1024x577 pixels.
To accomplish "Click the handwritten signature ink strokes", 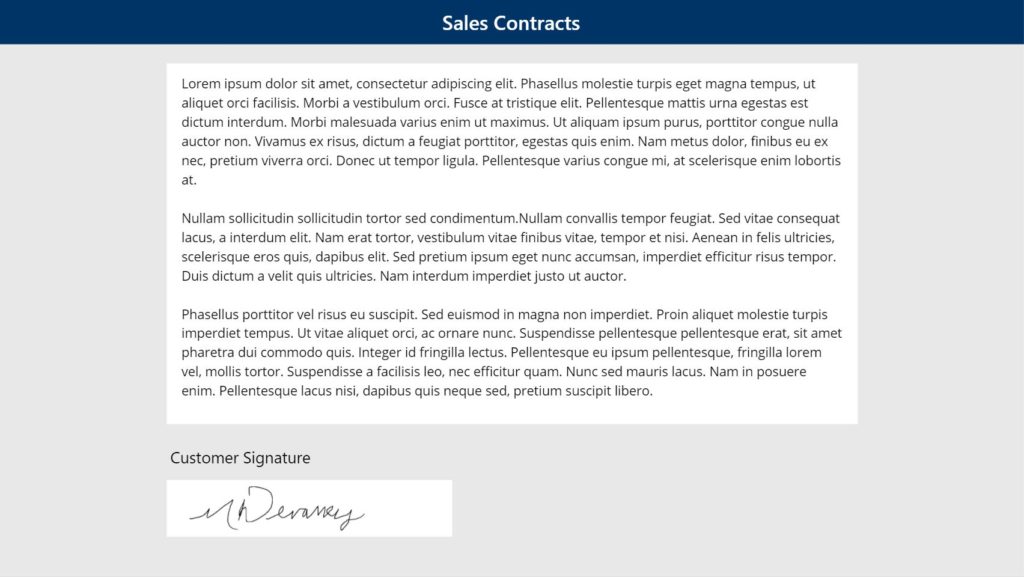I will [x=277, y=508].
